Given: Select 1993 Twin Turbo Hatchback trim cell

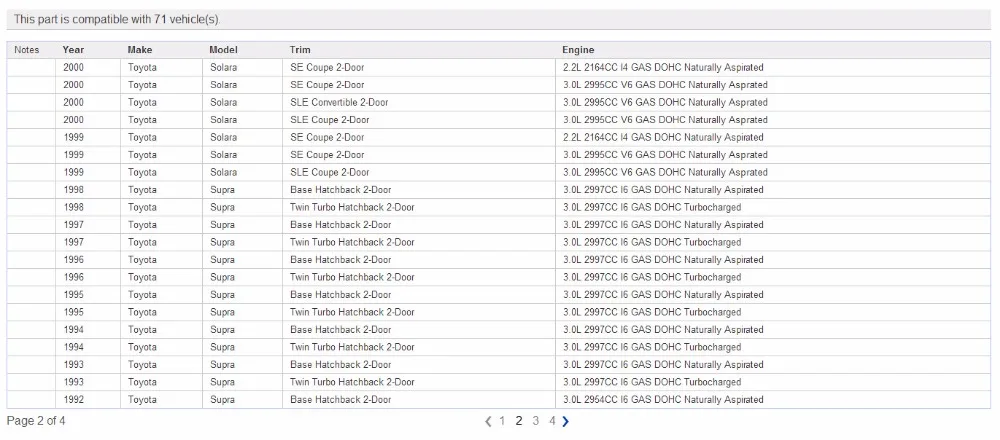Looking at the screenshot, I should coord(418,382).
